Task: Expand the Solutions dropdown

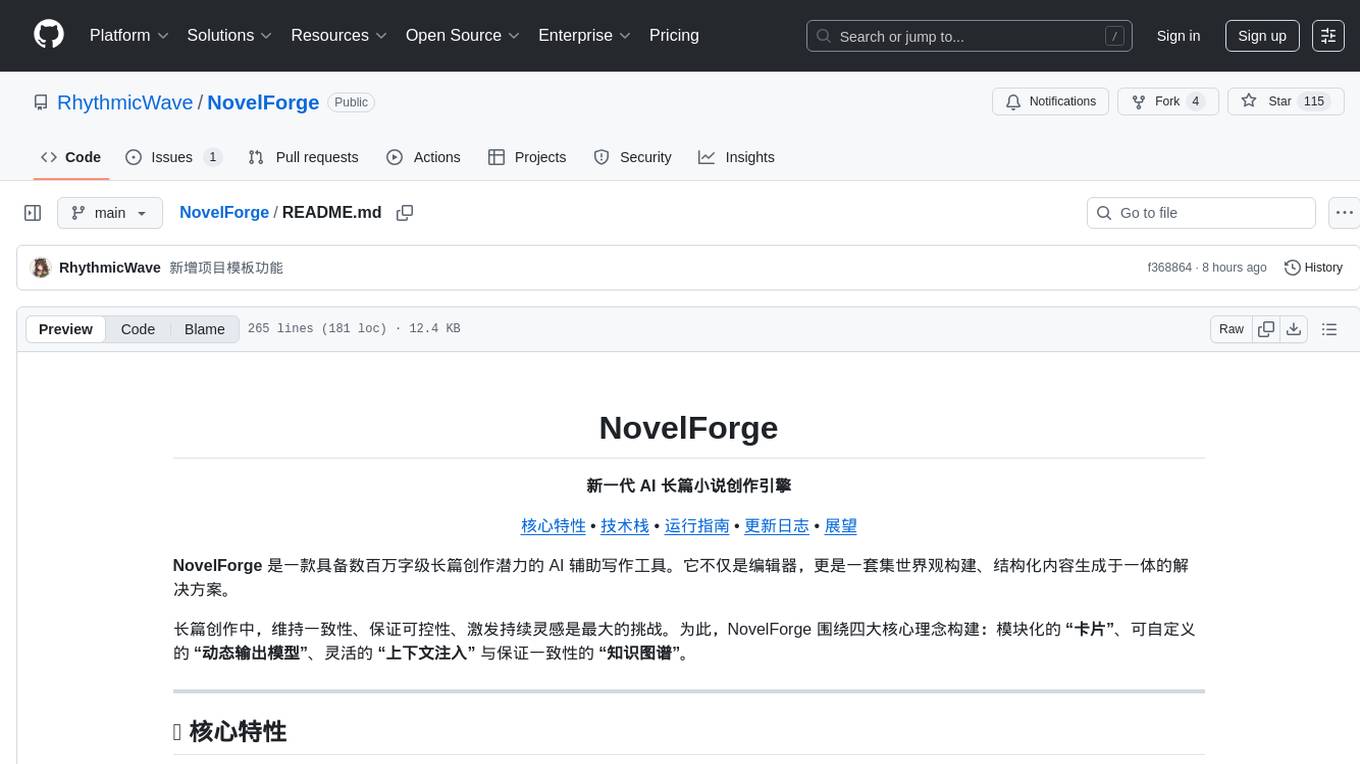Action: pos(230,35)
